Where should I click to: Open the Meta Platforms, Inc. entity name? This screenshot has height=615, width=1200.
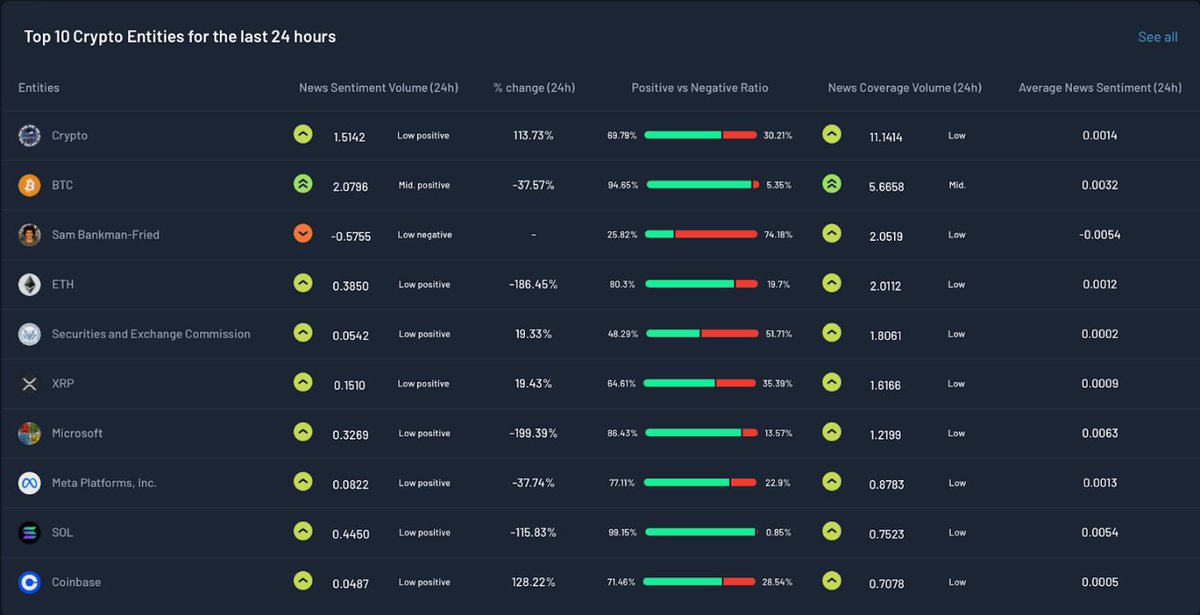coord(104,483)
